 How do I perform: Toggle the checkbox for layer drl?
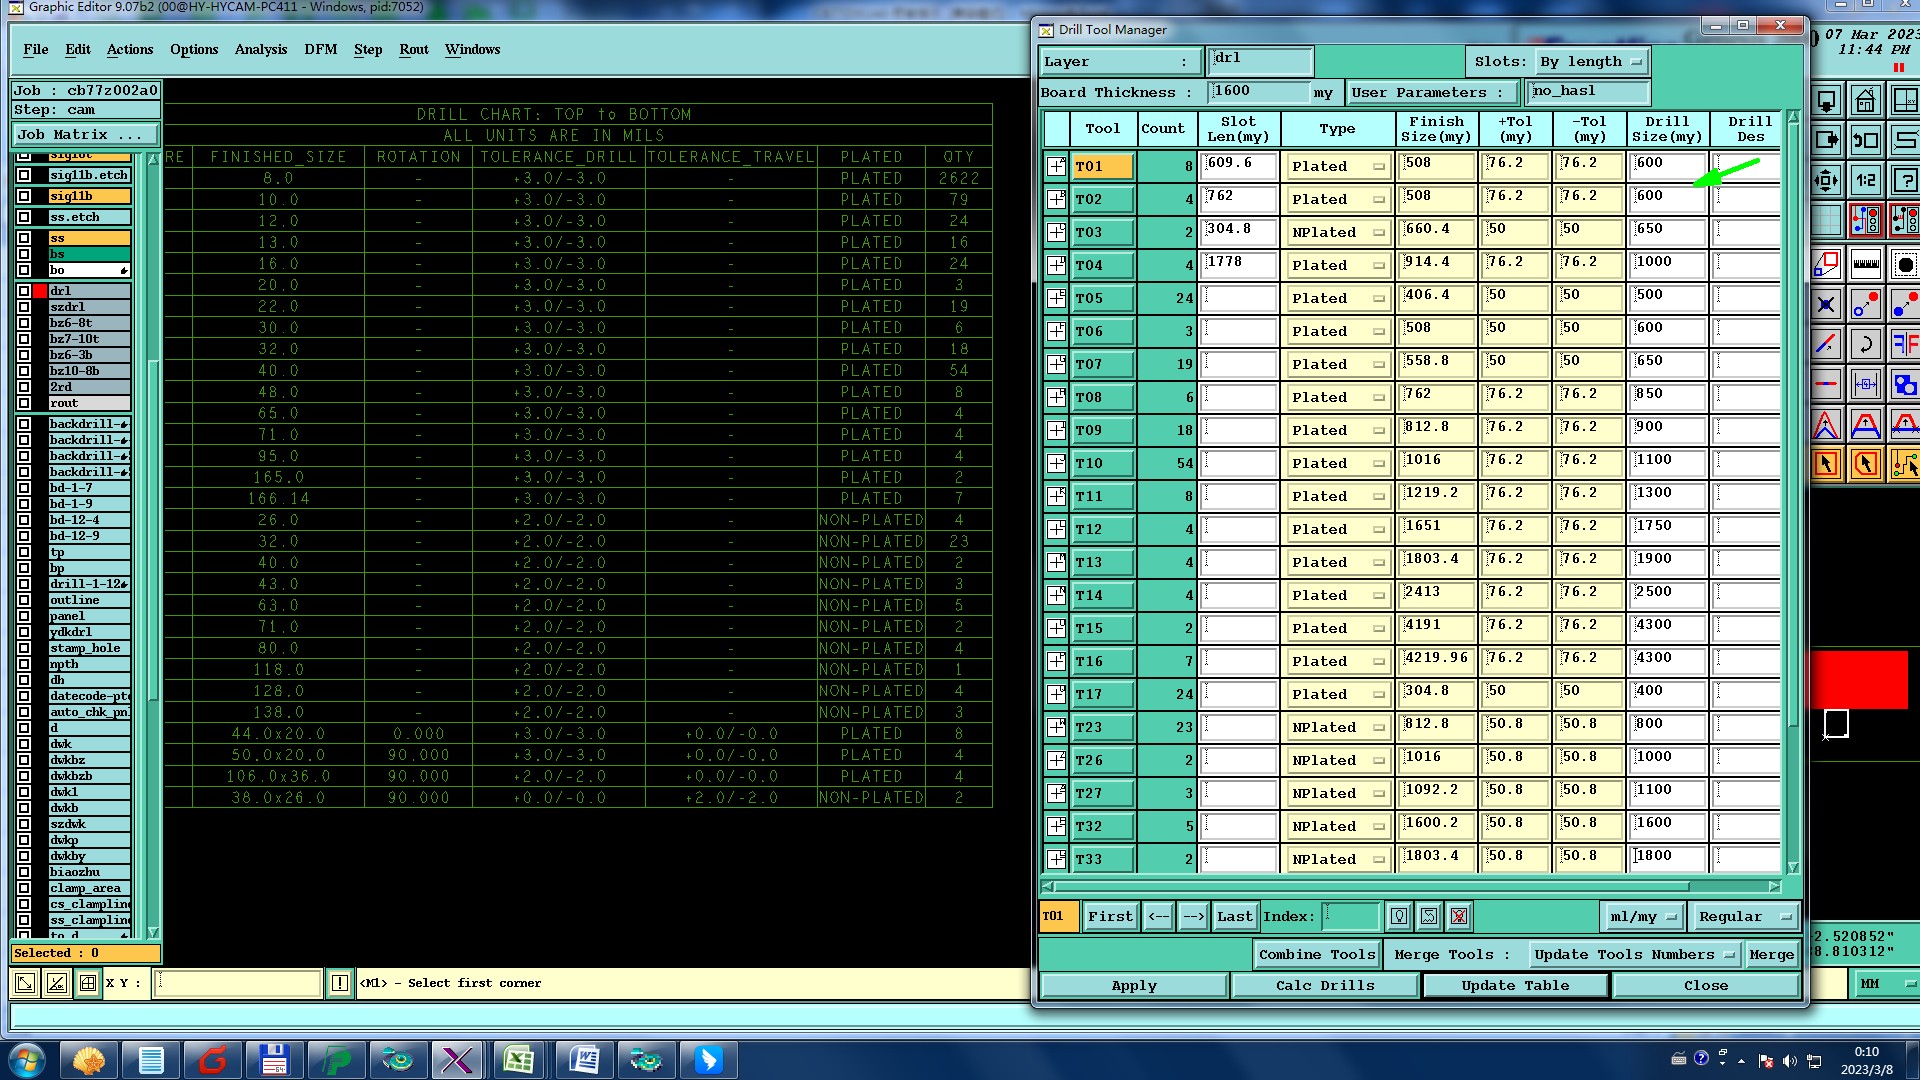pos(24,291)
